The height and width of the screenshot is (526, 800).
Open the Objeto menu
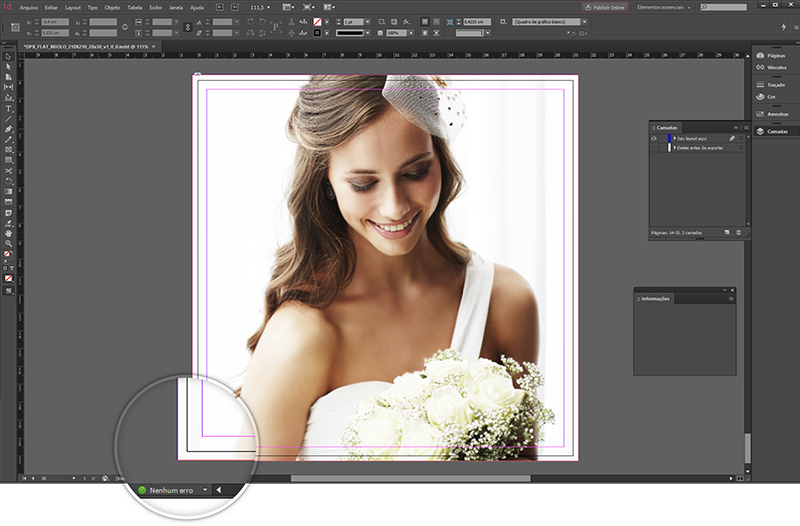111,6
